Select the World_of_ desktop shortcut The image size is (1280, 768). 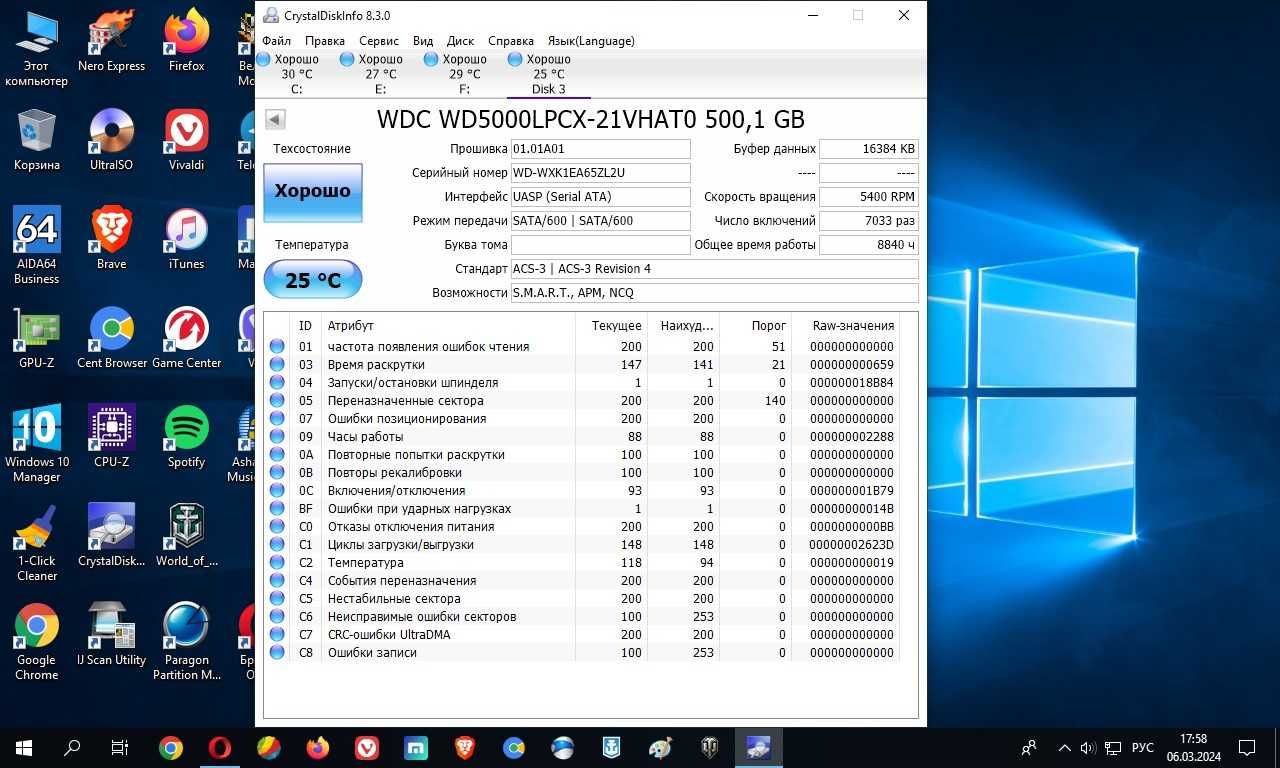point(186,535)
